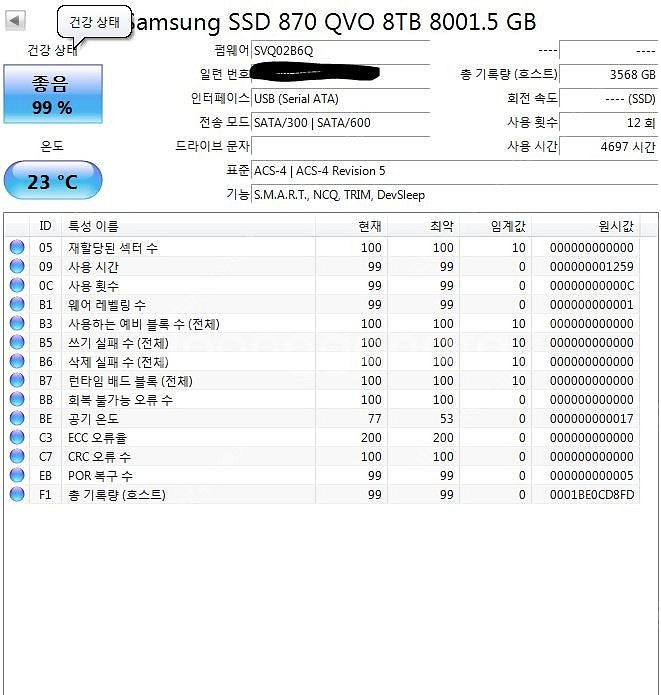Click the 원시값 column header

click(586, 226)
